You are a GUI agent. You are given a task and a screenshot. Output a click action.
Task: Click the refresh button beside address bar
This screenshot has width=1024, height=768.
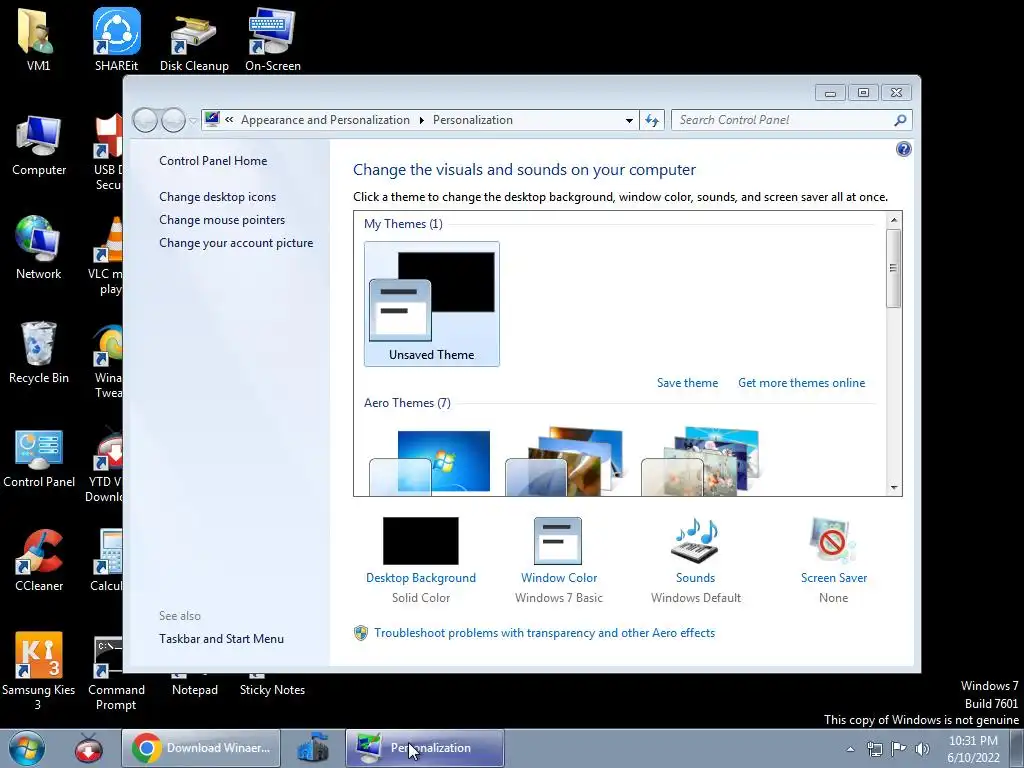tap(652, 120)
